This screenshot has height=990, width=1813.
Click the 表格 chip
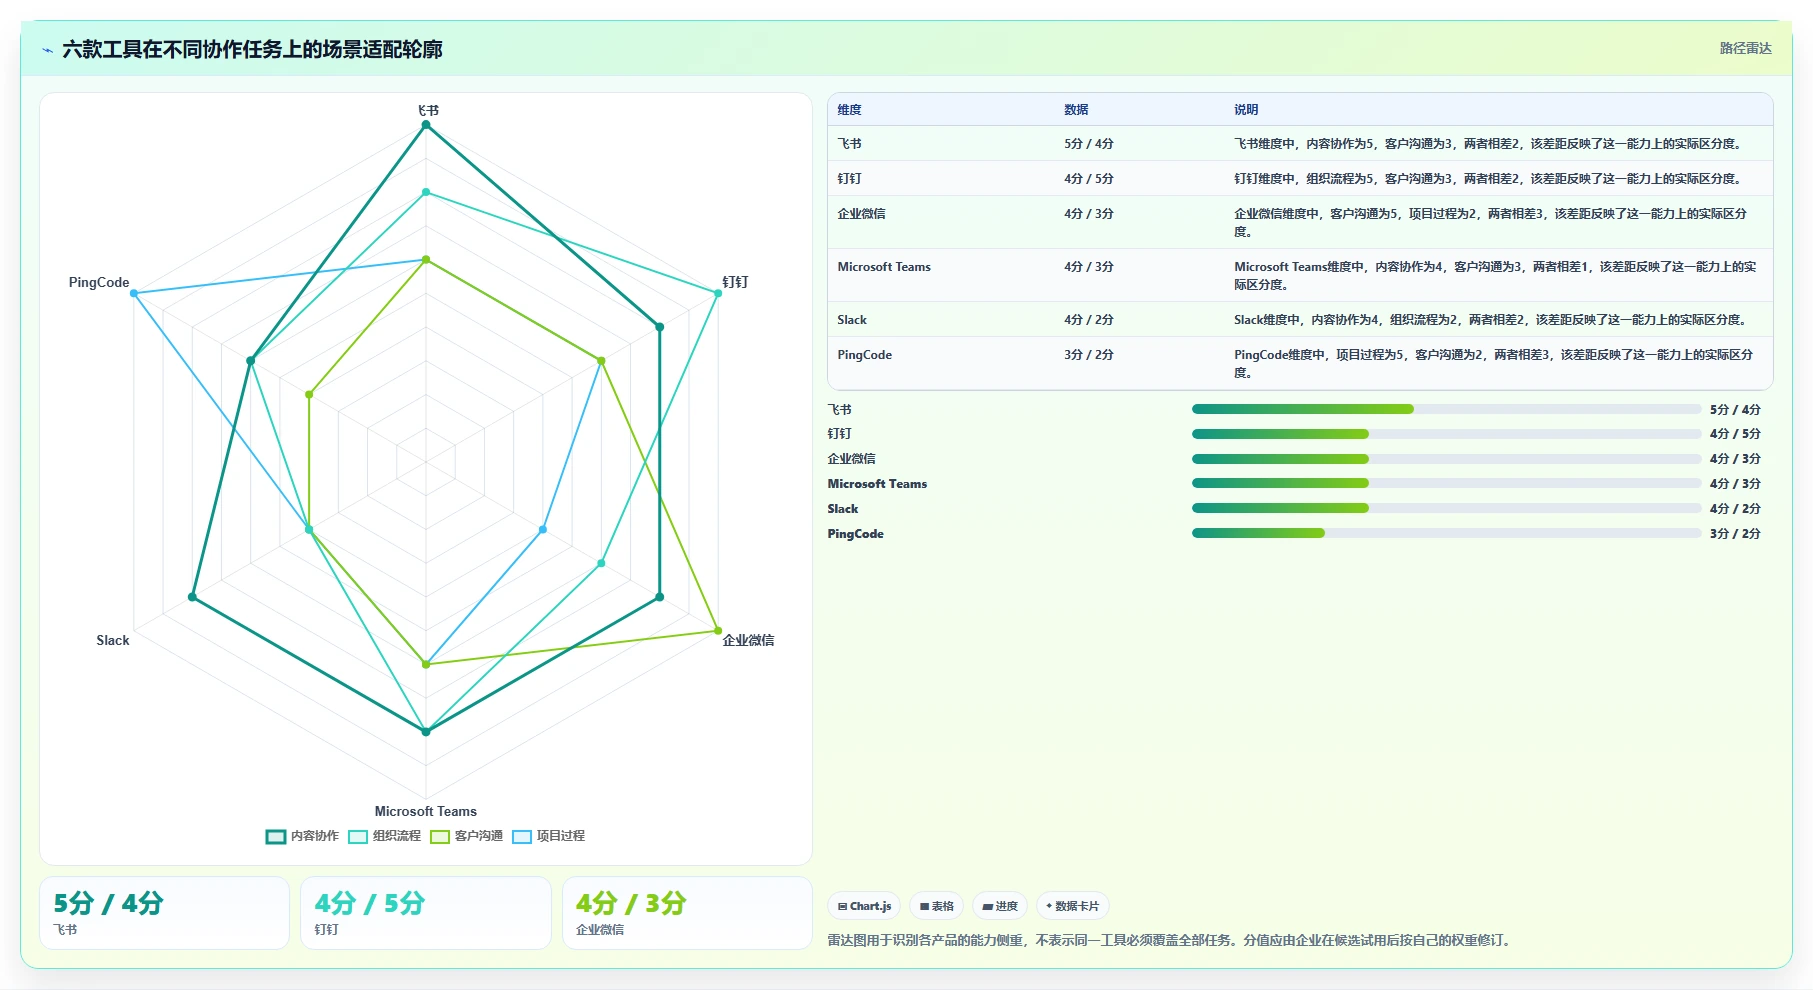tap(937, 906)
